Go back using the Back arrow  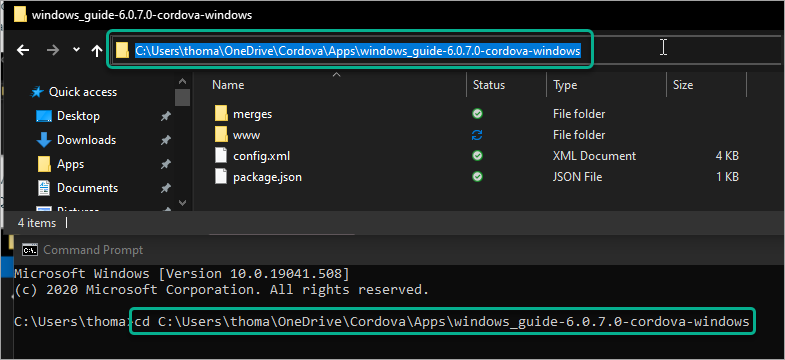click(23, 50)
